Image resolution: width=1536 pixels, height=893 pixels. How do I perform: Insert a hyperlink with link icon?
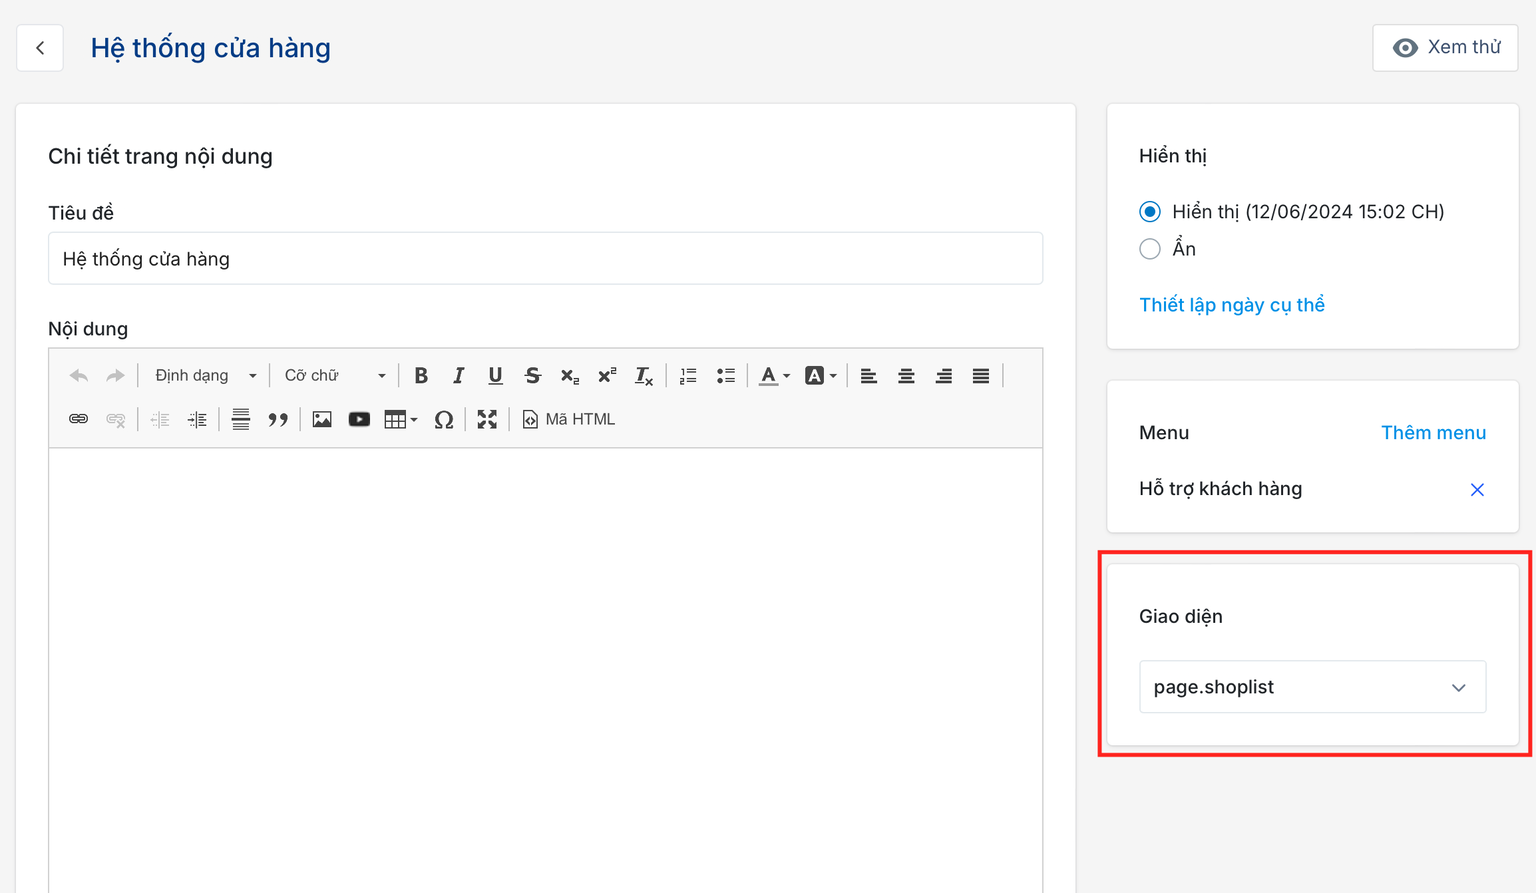pos(78,420)
